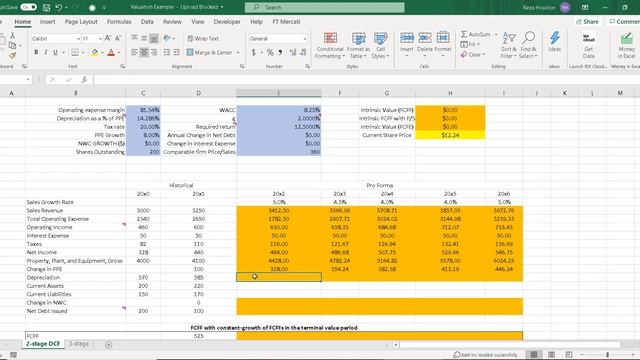Screen dimensions: 640x360
Task: Toggle Underline formatting
Action: [56, 52]
